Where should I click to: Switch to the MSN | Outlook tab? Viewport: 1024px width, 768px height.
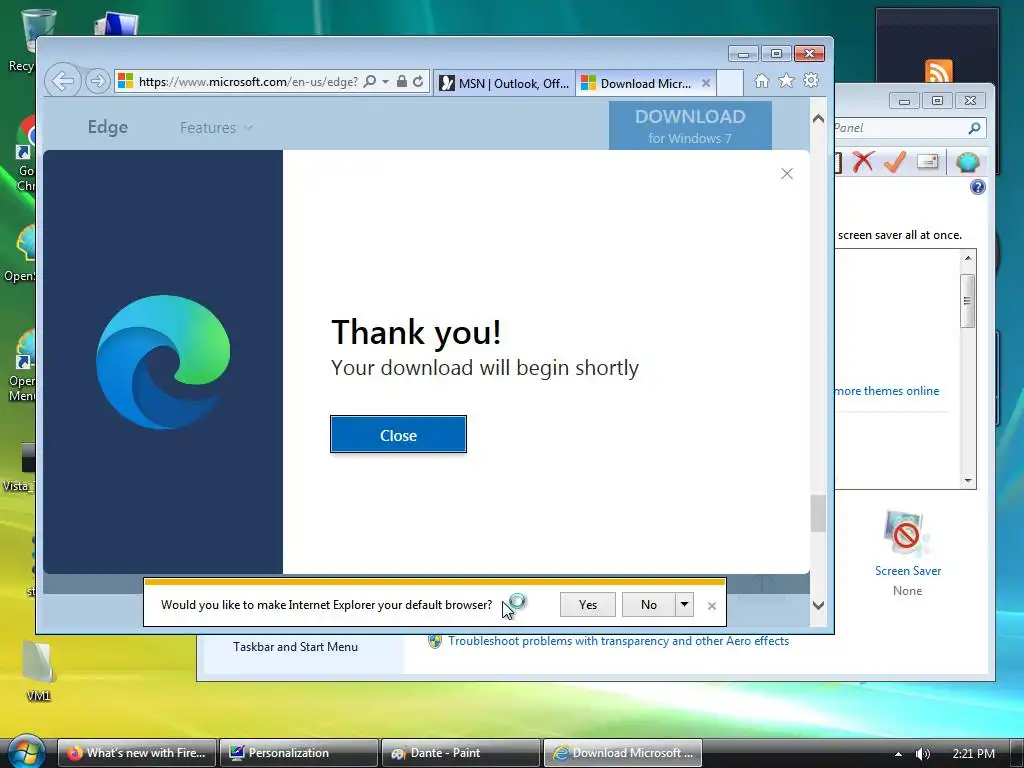click(504, 83)
